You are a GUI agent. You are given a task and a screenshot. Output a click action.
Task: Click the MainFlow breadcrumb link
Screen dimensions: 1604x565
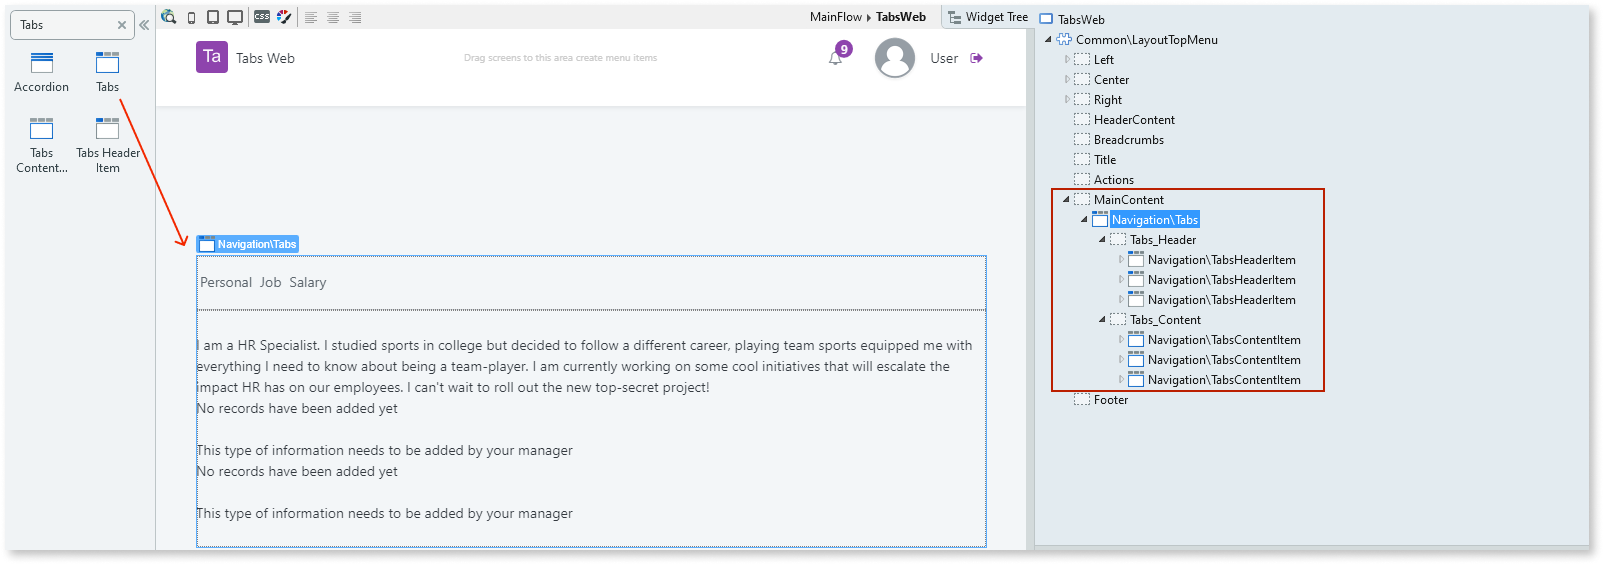pyautogui.click(x=835, y=17)
